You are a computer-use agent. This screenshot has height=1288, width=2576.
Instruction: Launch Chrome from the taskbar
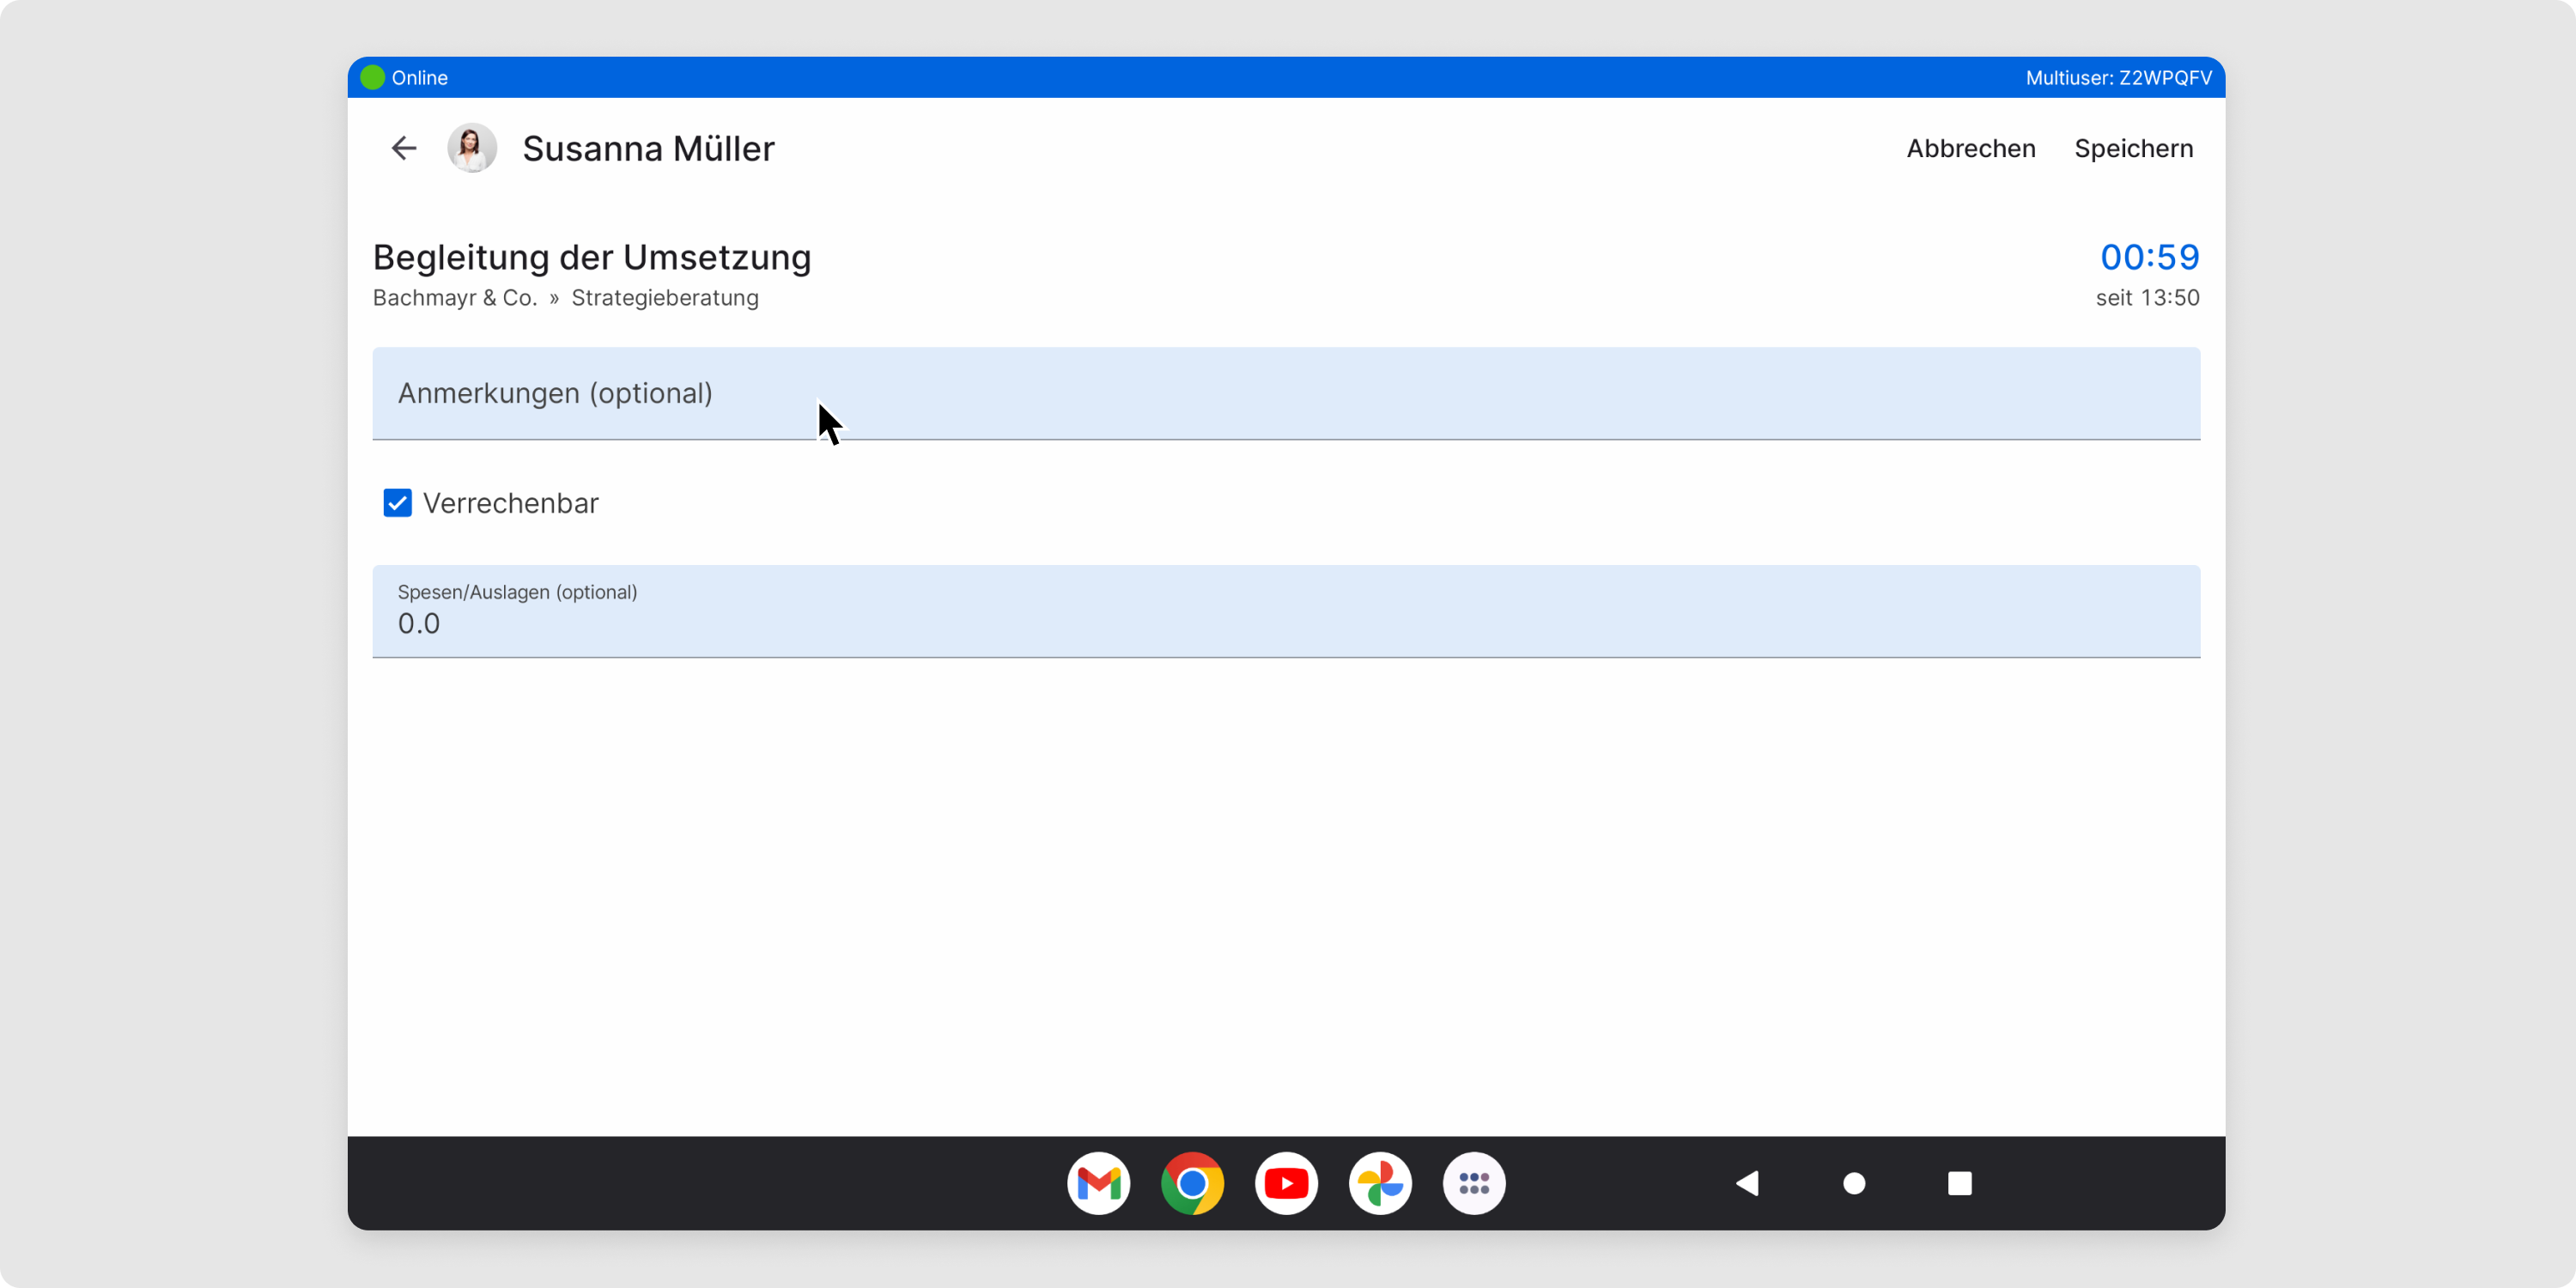[1192, 1183]
